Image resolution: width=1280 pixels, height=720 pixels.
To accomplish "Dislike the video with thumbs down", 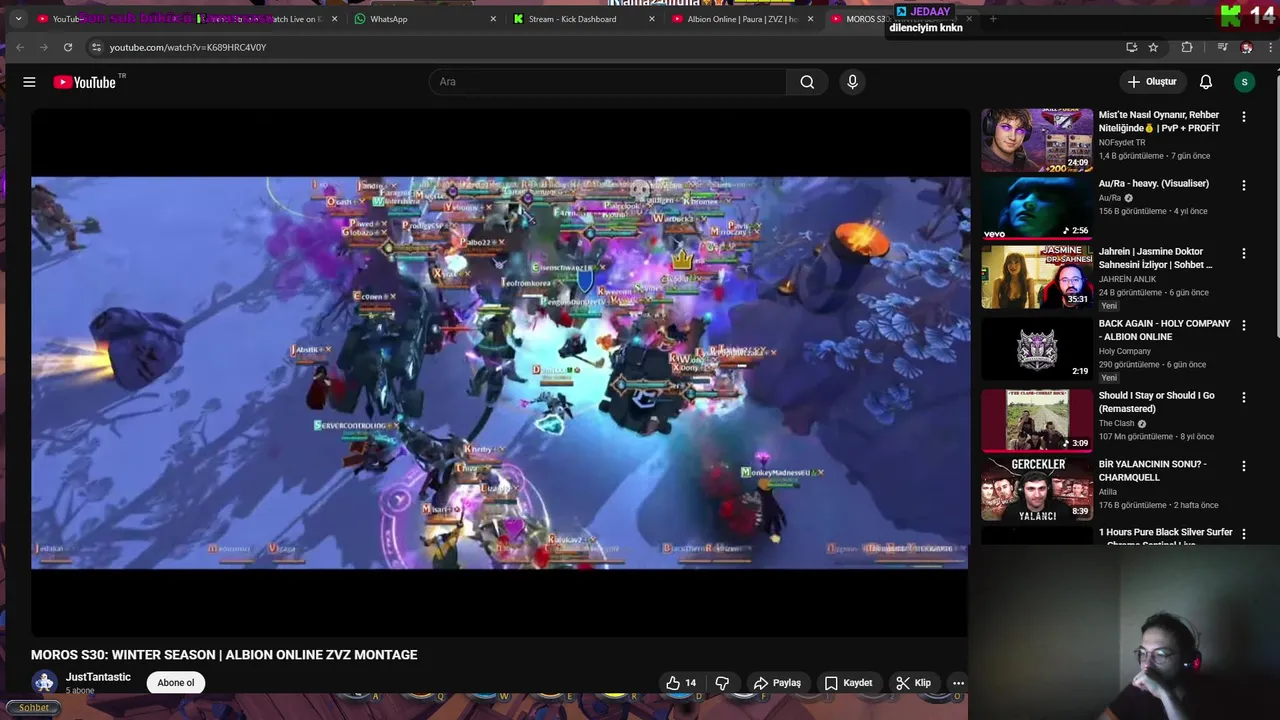I will [x=722, y=683].
